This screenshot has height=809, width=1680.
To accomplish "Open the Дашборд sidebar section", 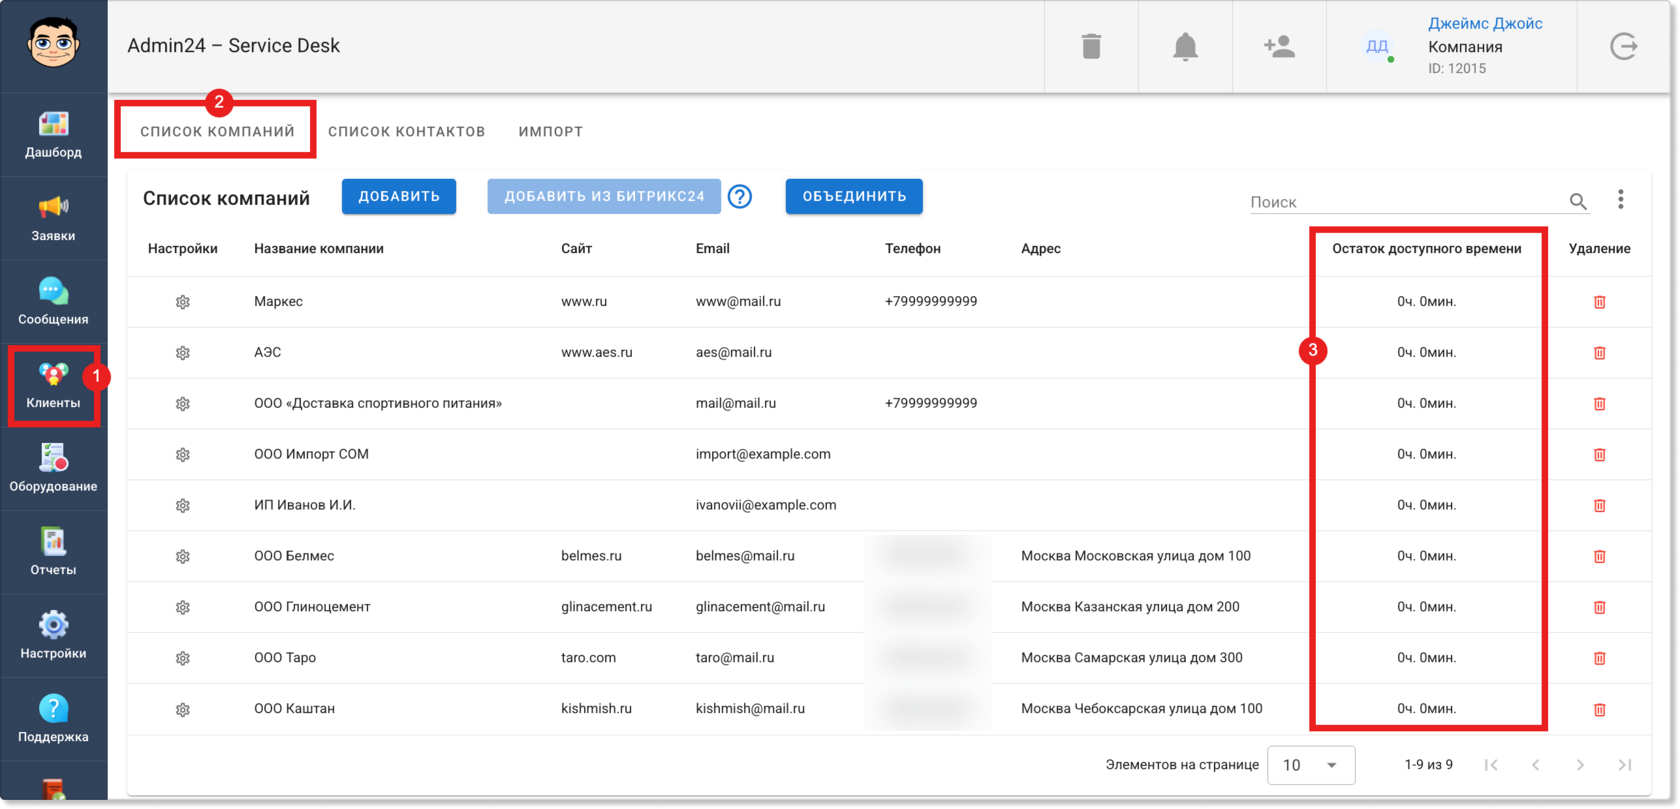I will click(x=53, y=135).
